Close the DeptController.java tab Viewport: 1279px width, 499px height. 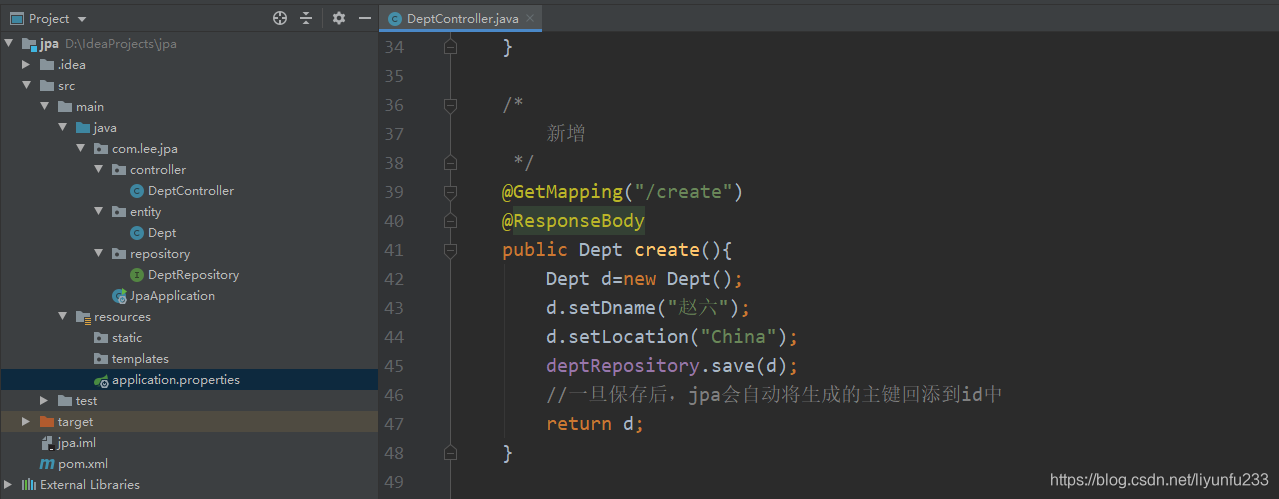[530, 18]
